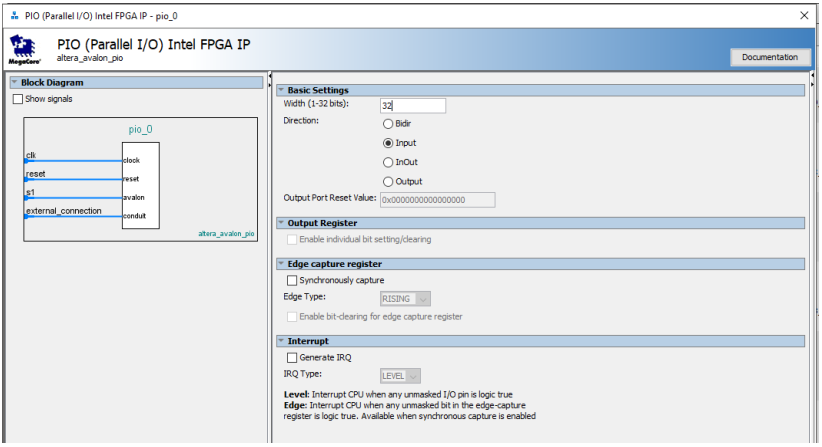Viewport: 822px width, 447px height.
Task: Click the s1 signal label in diagram
Action: 30,192
